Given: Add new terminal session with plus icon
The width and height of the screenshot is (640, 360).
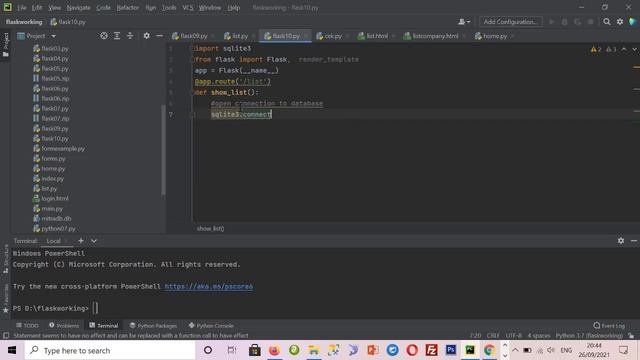Looking at the screenshot, I should 81,241.
